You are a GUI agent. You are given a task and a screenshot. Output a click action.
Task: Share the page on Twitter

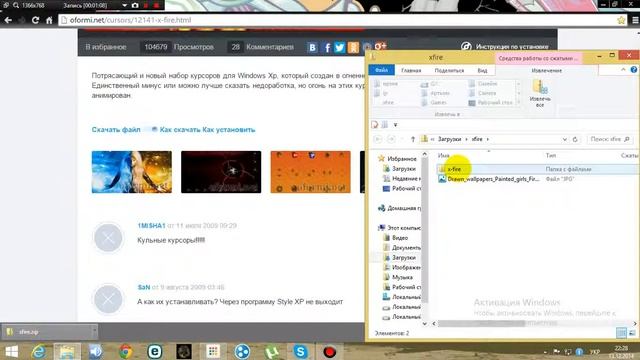(x=340, y=47)
